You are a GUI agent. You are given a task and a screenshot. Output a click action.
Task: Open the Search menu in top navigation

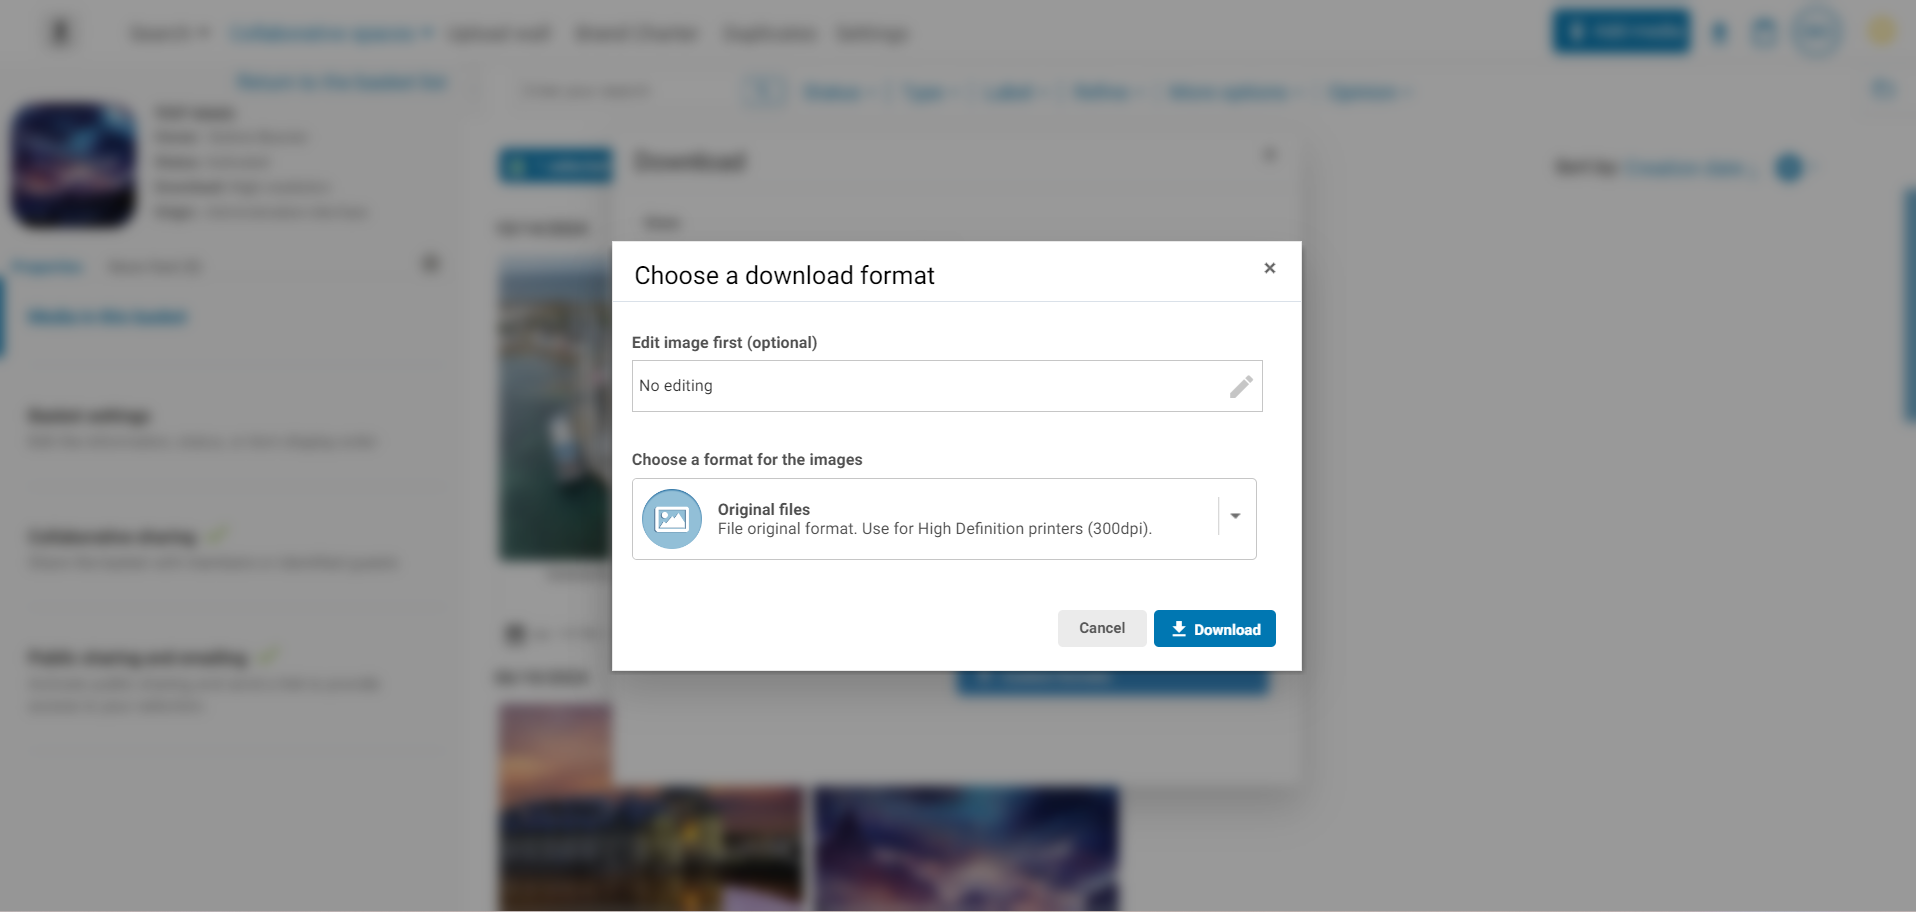(170, 33)
